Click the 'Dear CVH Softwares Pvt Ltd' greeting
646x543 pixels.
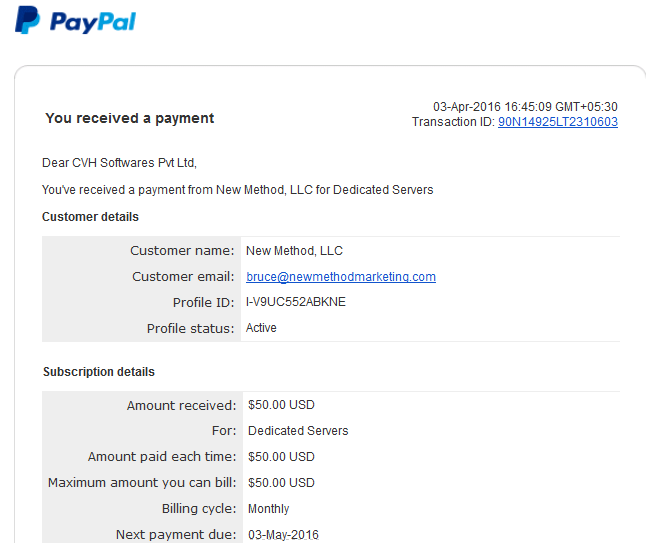coord(119,163)
